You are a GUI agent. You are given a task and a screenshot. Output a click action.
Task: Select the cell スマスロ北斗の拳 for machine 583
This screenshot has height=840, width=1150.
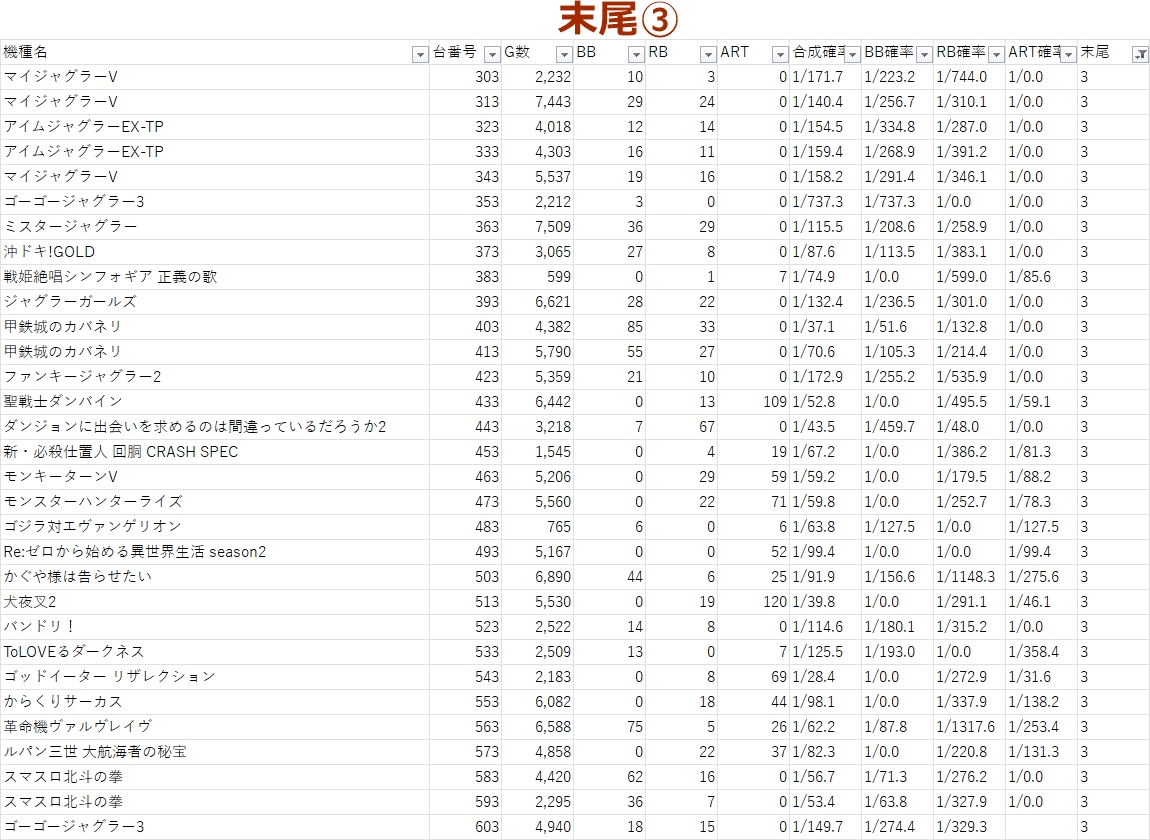(x=215, y=776)
